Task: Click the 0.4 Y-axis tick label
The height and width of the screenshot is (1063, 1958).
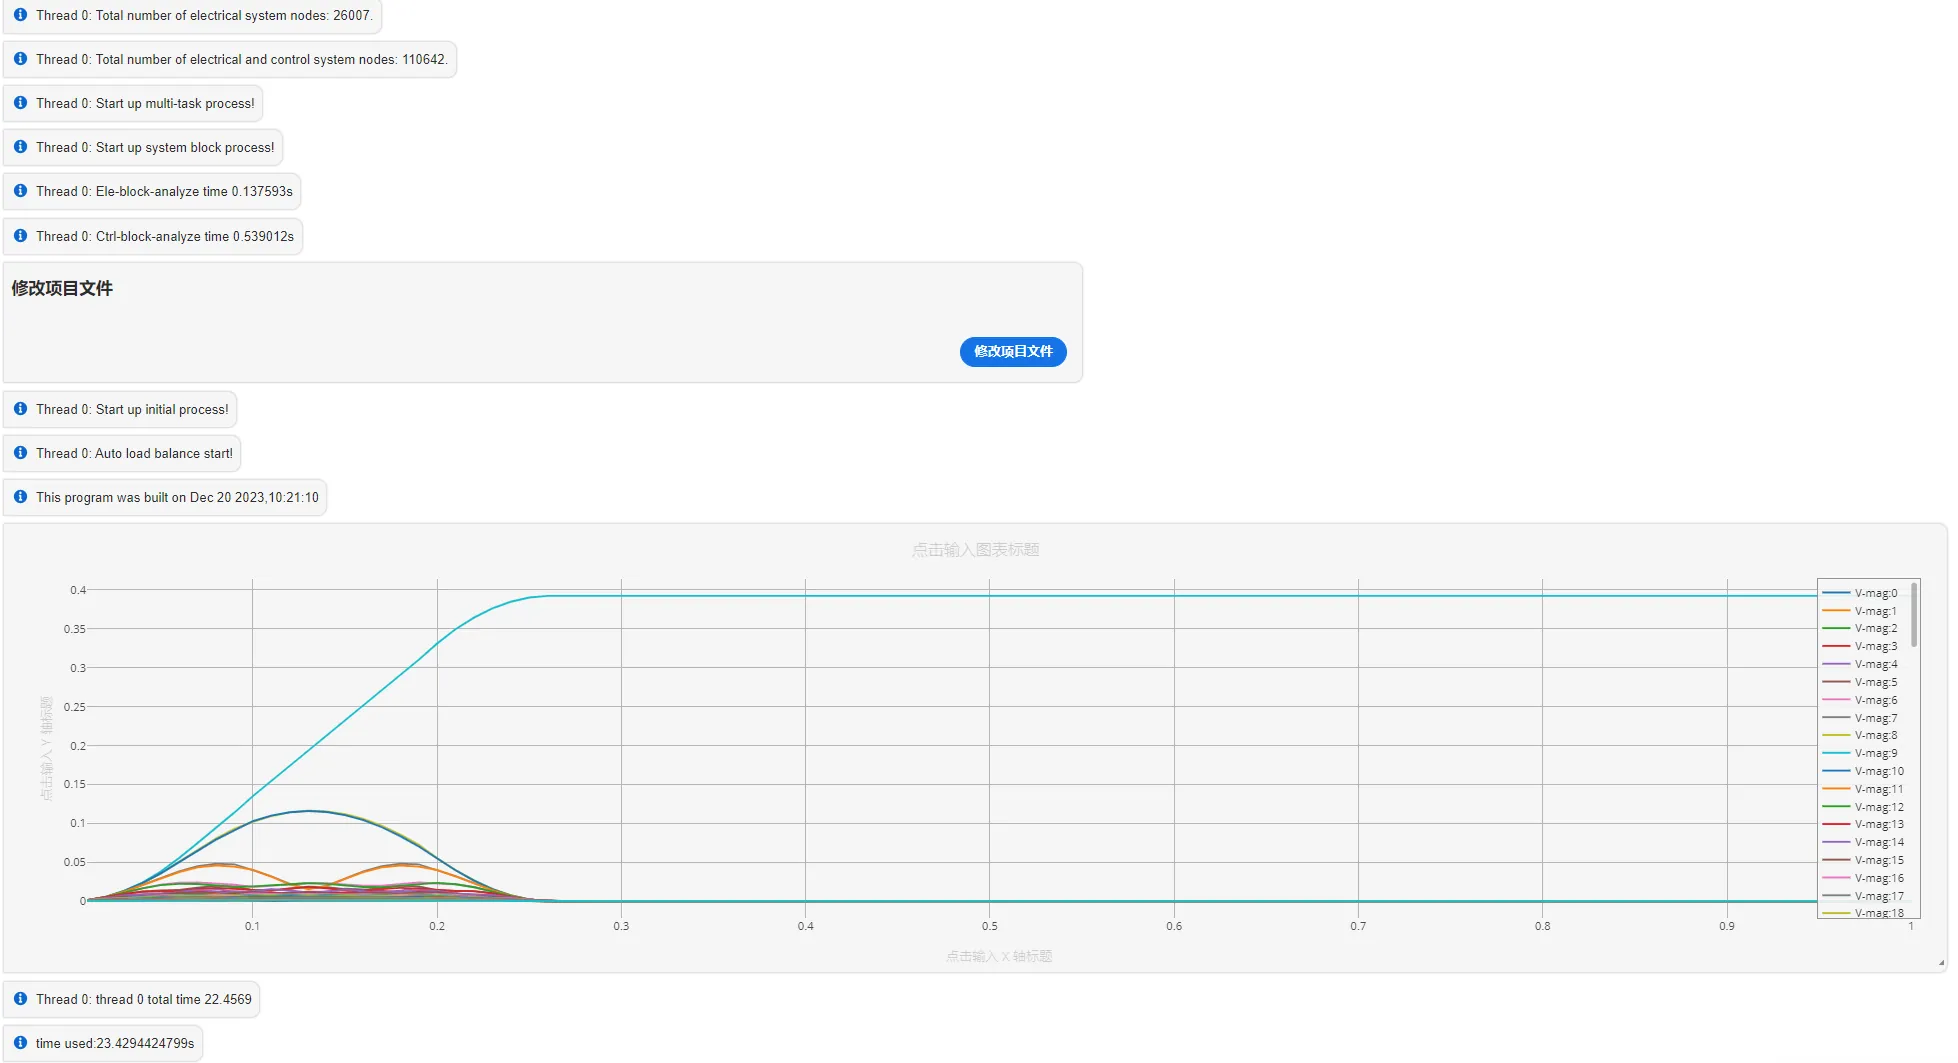Action: tap(78, 590)
